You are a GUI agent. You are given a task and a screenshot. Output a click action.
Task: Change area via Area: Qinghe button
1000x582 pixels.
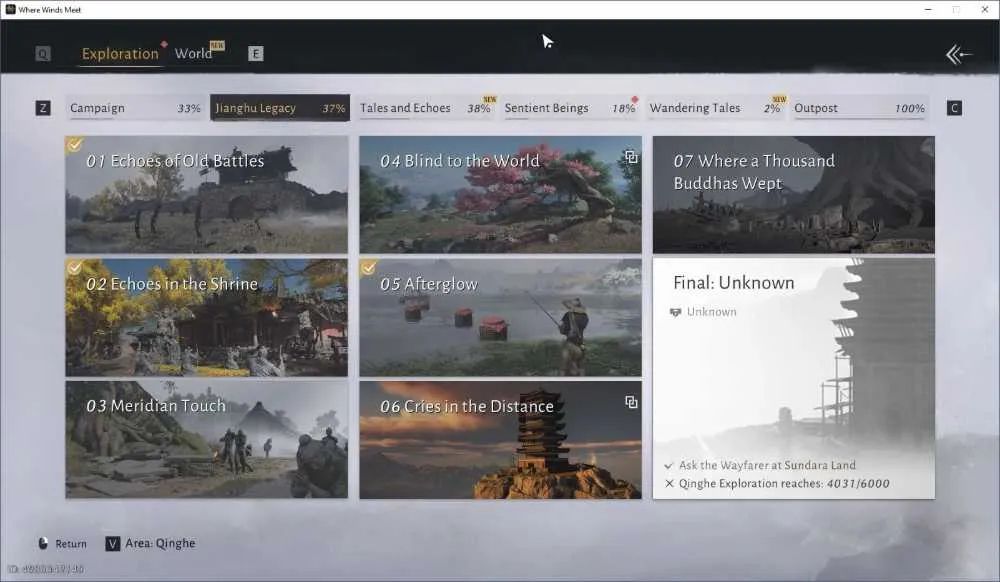[x=151, y=544]
